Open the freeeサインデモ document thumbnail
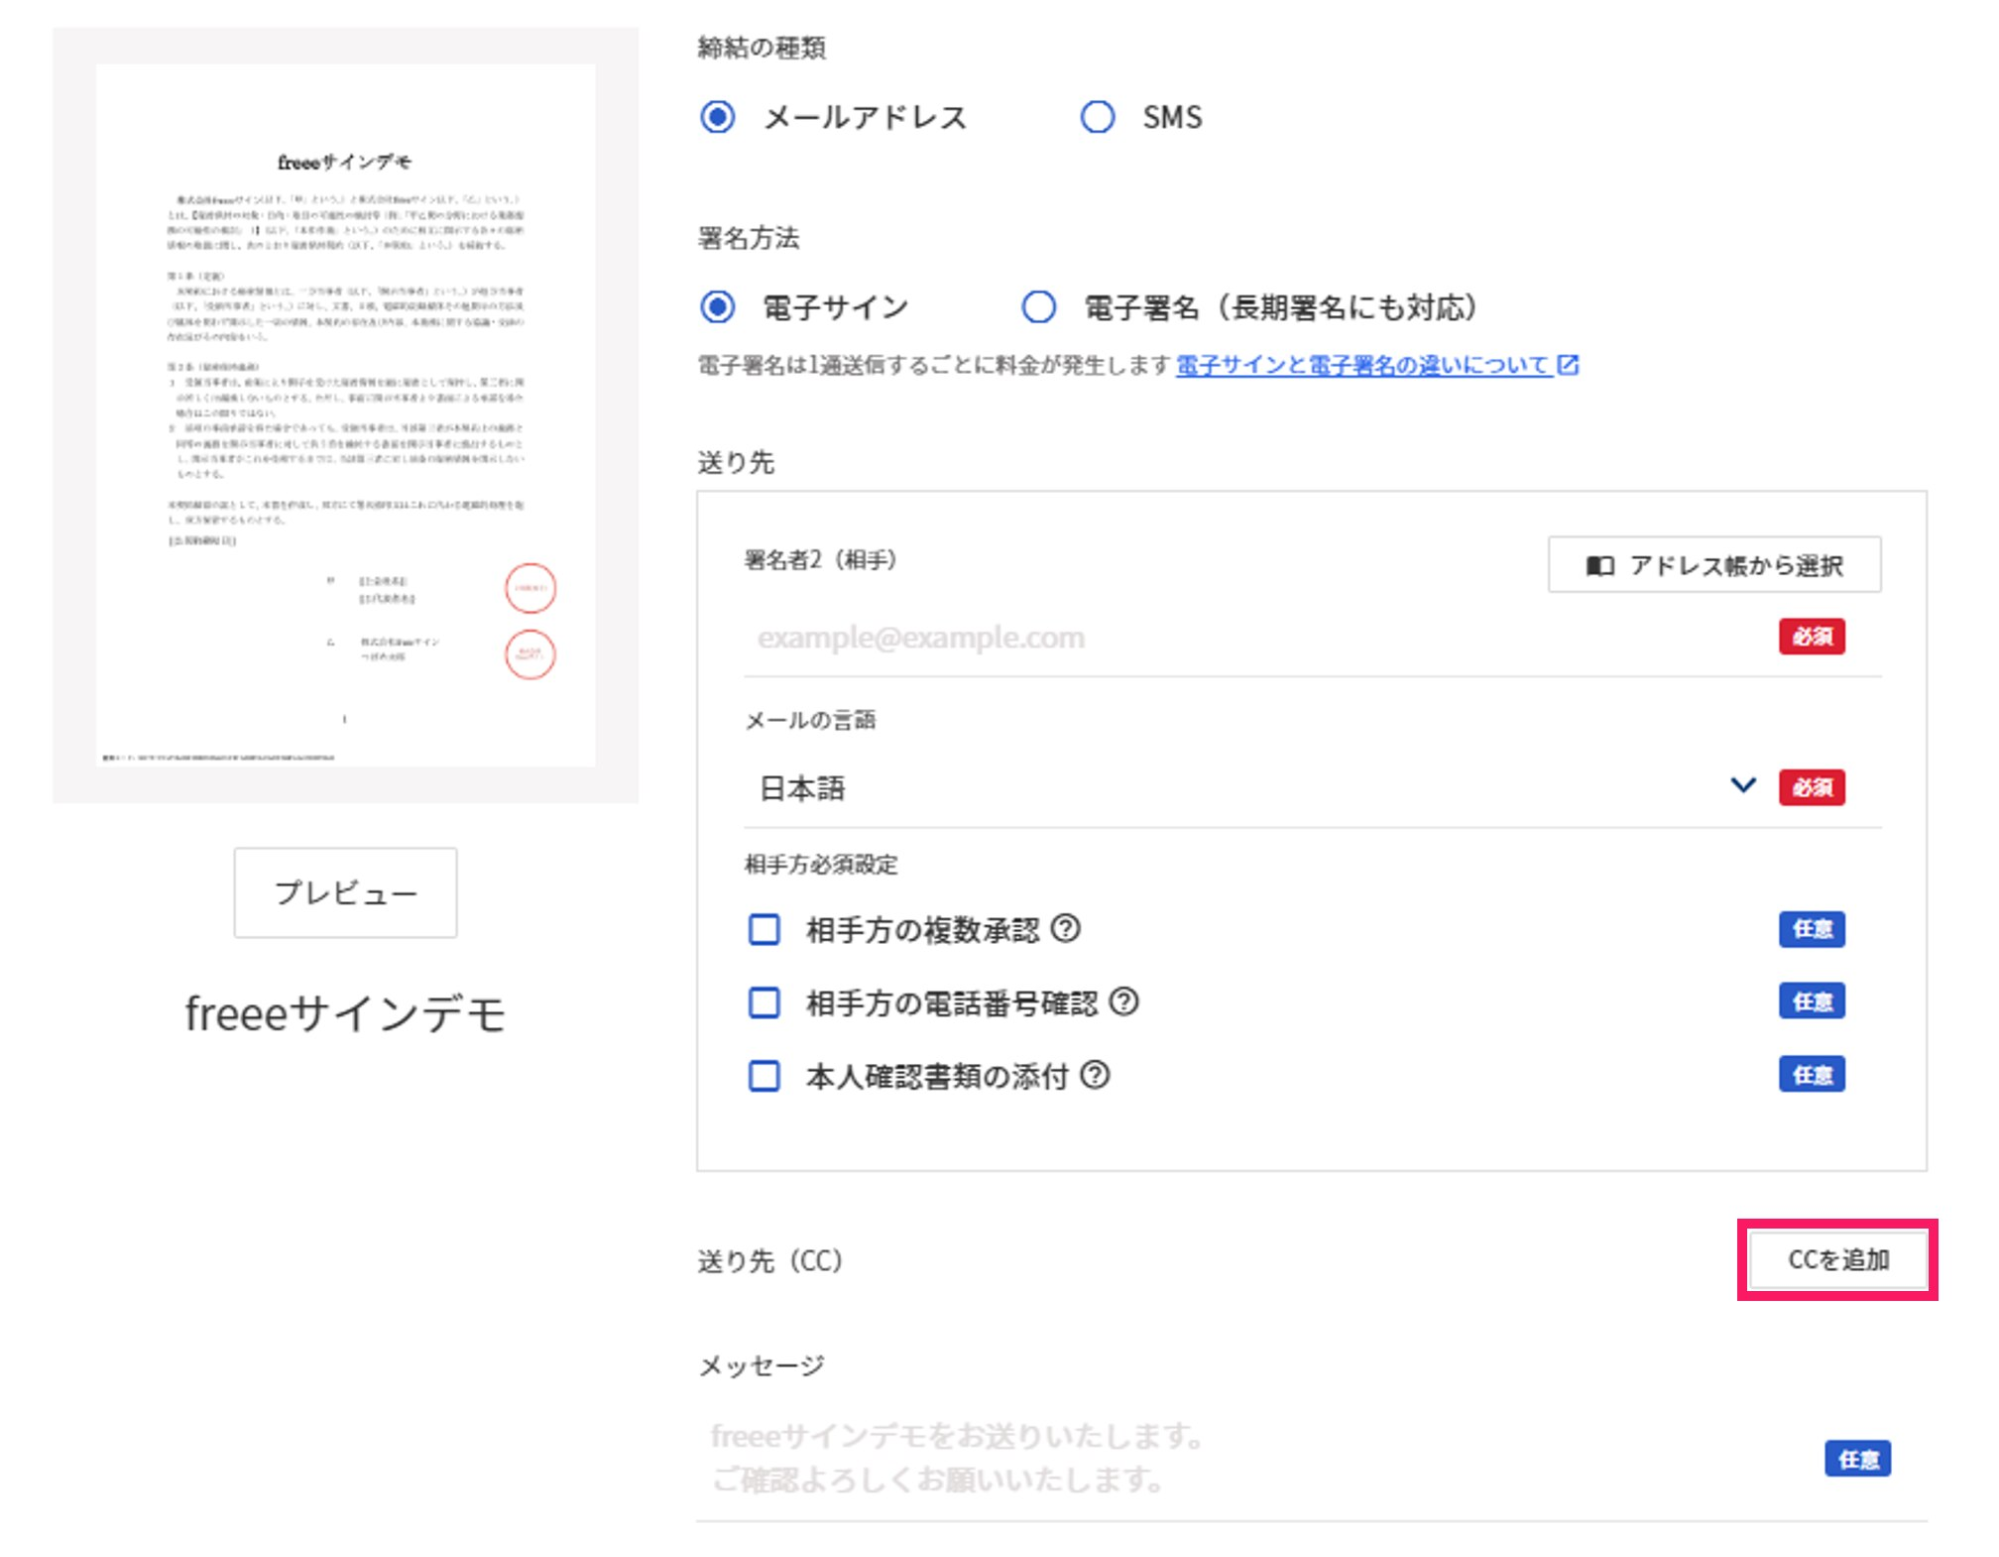 click(x=345, y=415)
